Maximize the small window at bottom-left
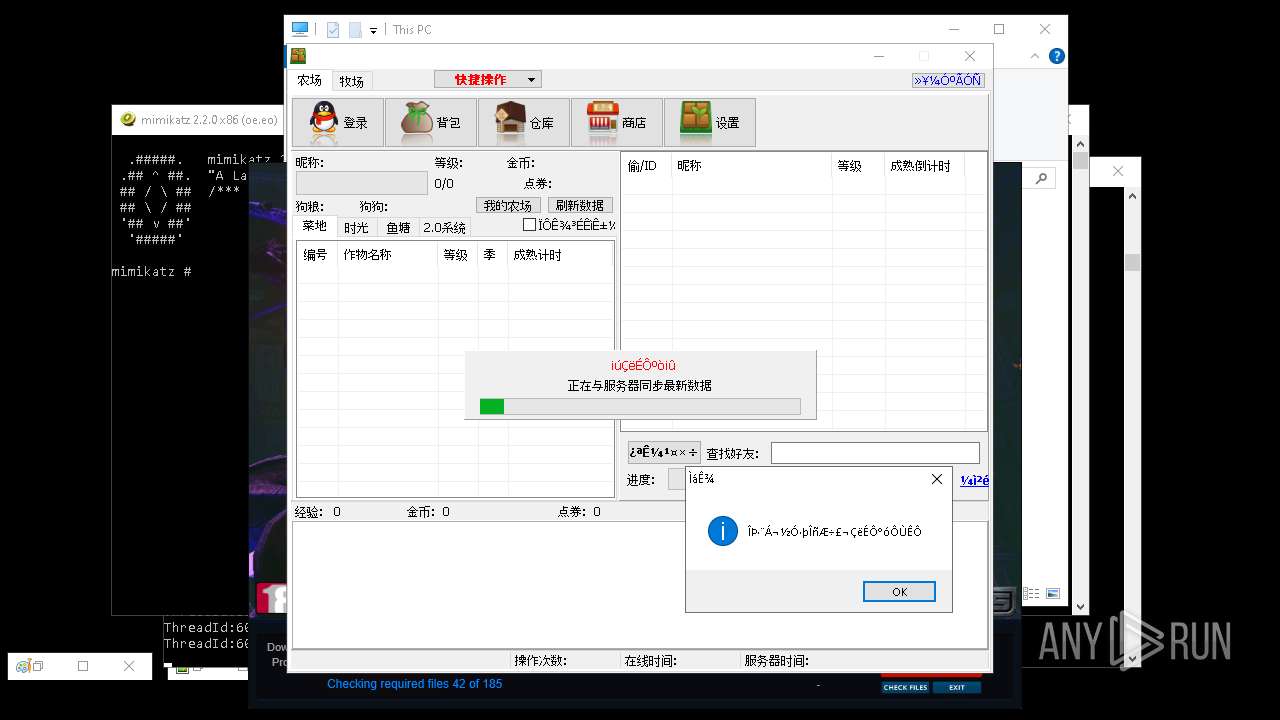Viewport: 1280px width, 720px height. coord(83,666)
